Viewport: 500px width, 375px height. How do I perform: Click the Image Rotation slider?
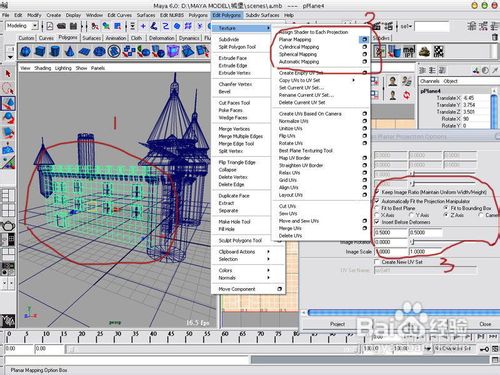(443, 242)
